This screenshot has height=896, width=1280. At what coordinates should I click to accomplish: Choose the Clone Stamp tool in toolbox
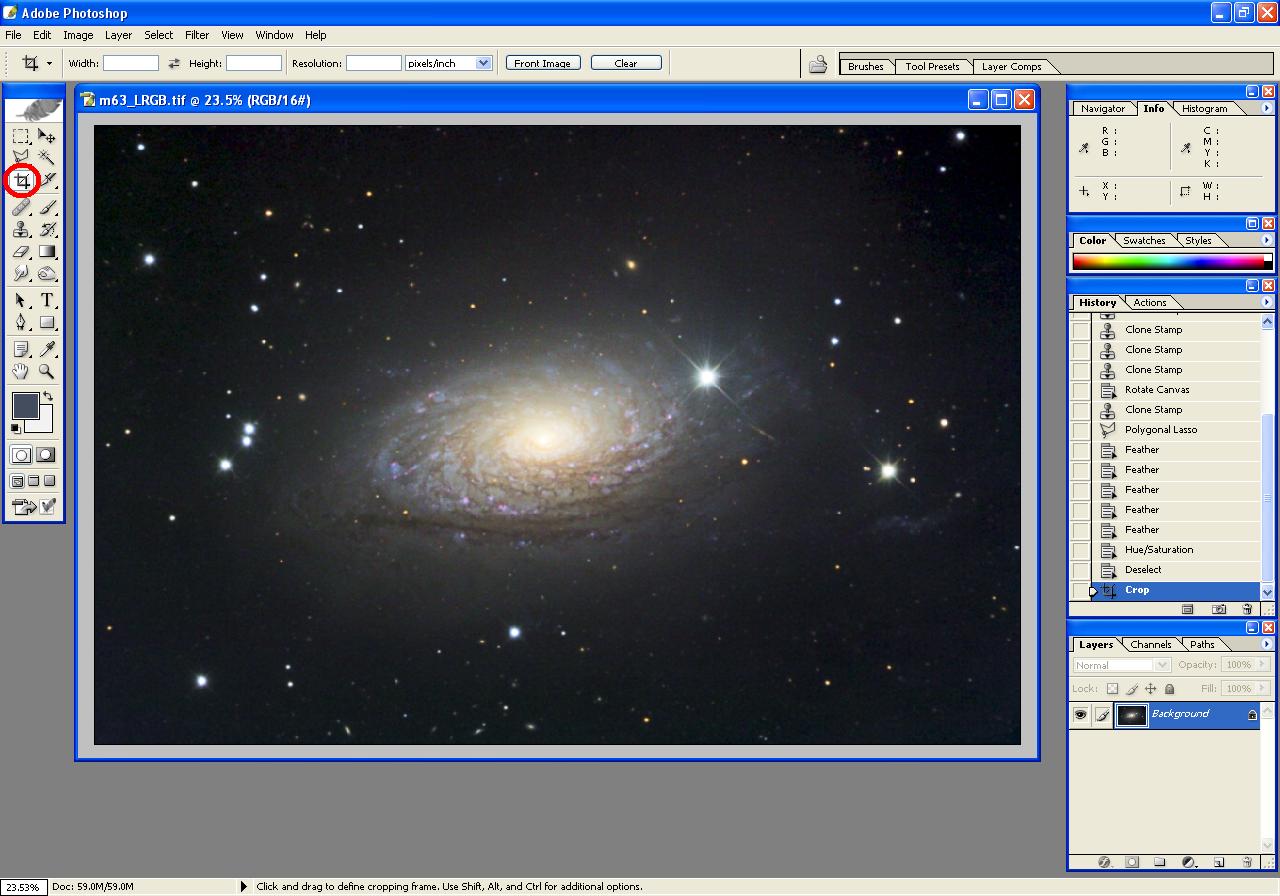click(21, 229)
